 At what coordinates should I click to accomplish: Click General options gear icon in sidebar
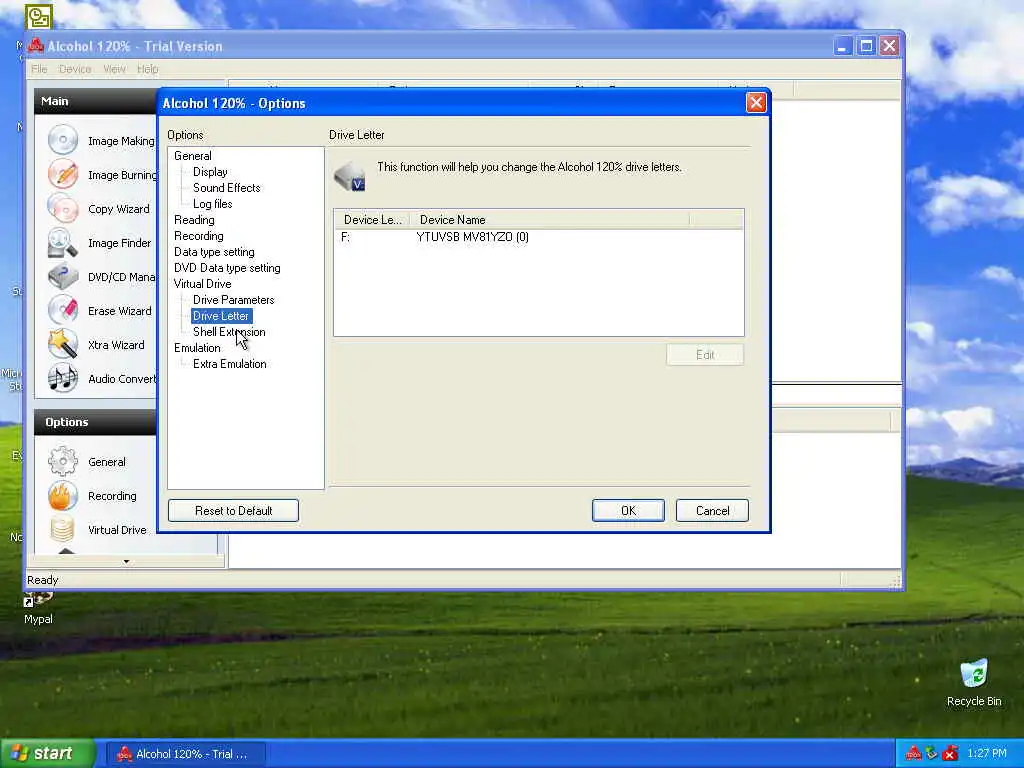63,462
